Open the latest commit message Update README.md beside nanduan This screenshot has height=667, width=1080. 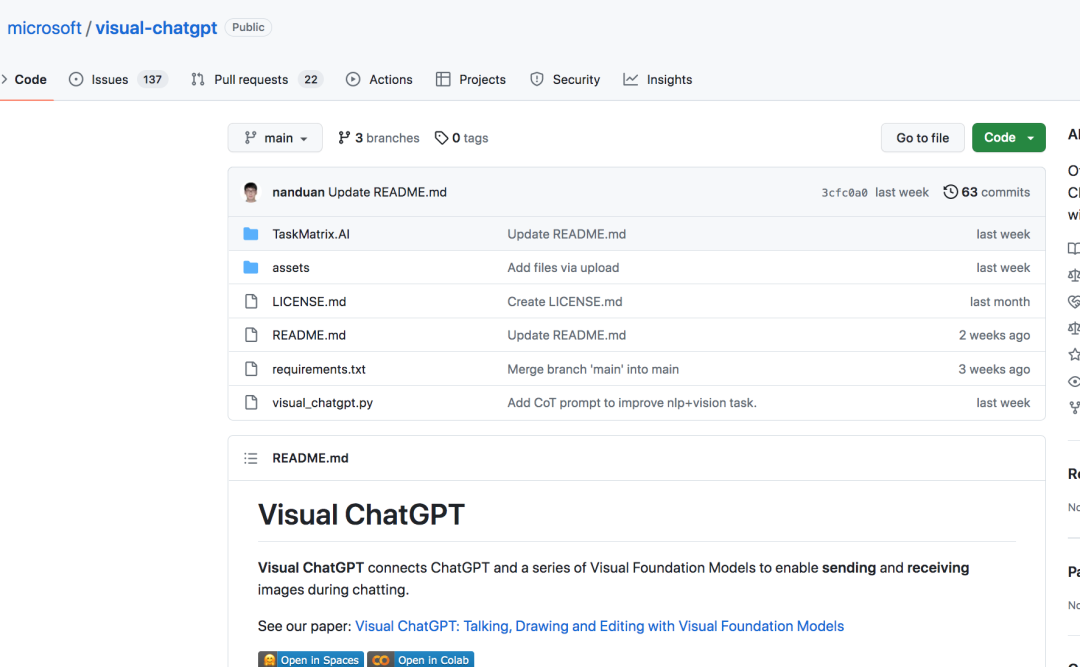[387, 192]
